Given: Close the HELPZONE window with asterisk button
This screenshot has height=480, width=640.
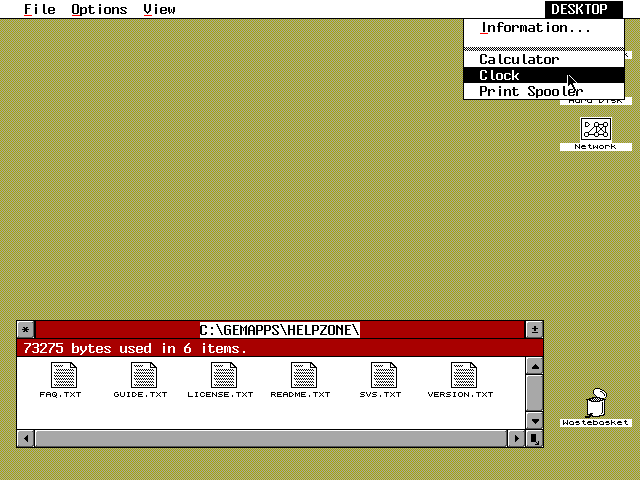Looking at the screenshot, I should pos(25,330).
